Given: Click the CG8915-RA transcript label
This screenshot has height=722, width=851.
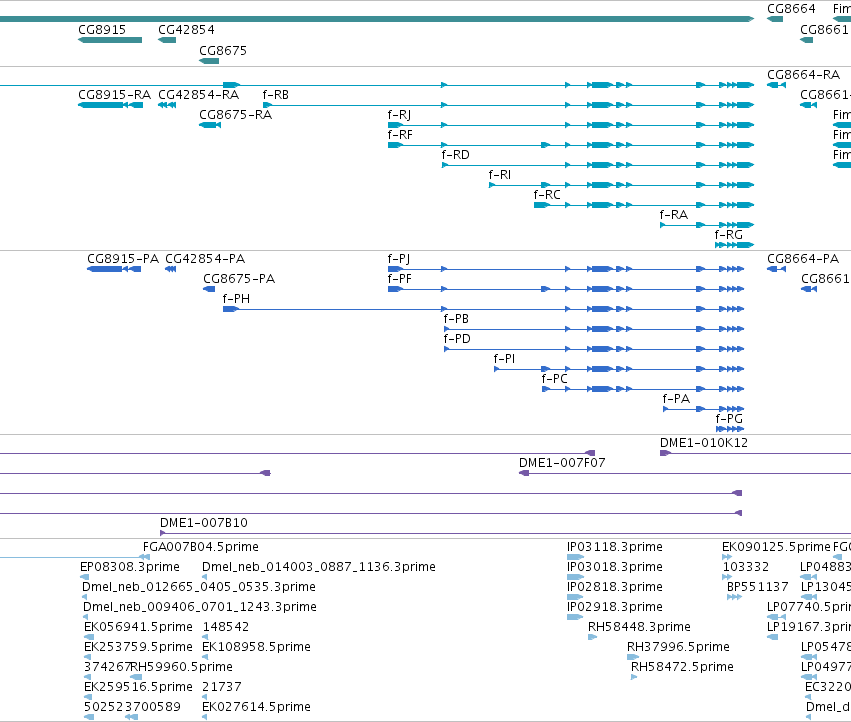Looking at the screenshot, I should click(115, 94).
